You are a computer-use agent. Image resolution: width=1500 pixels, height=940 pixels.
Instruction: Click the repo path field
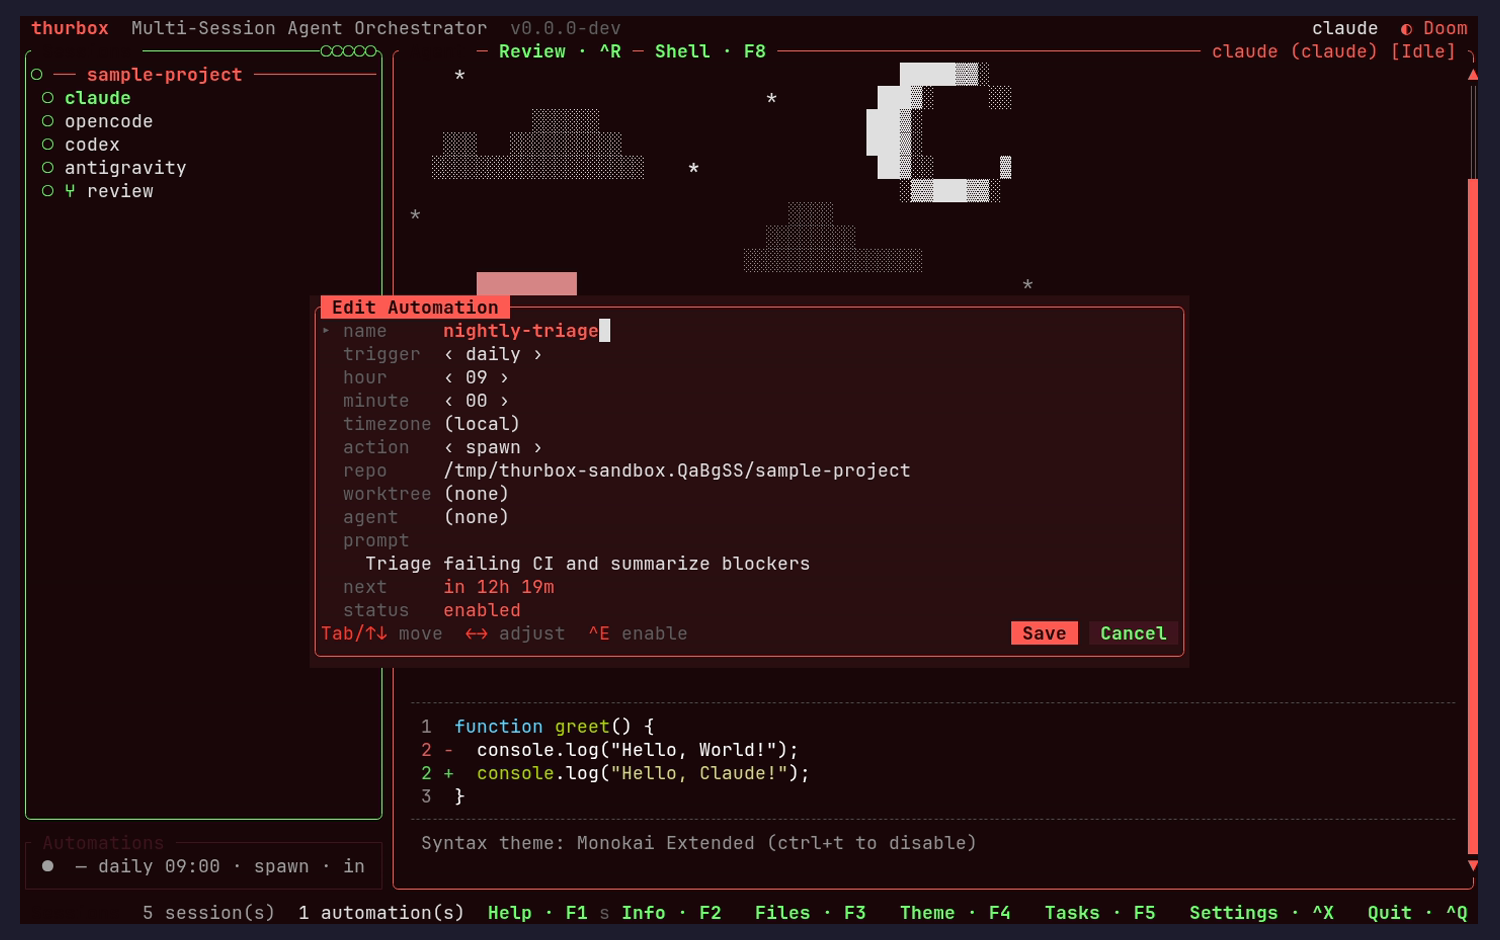[x=677, y=471]
